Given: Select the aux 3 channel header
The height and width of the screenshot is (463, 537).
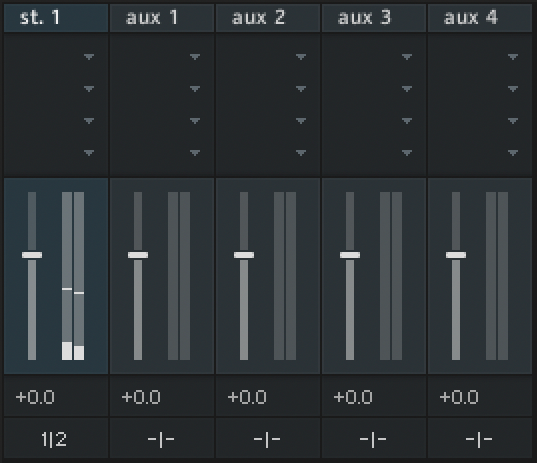Looking at the screenshot, I should 374,18.
